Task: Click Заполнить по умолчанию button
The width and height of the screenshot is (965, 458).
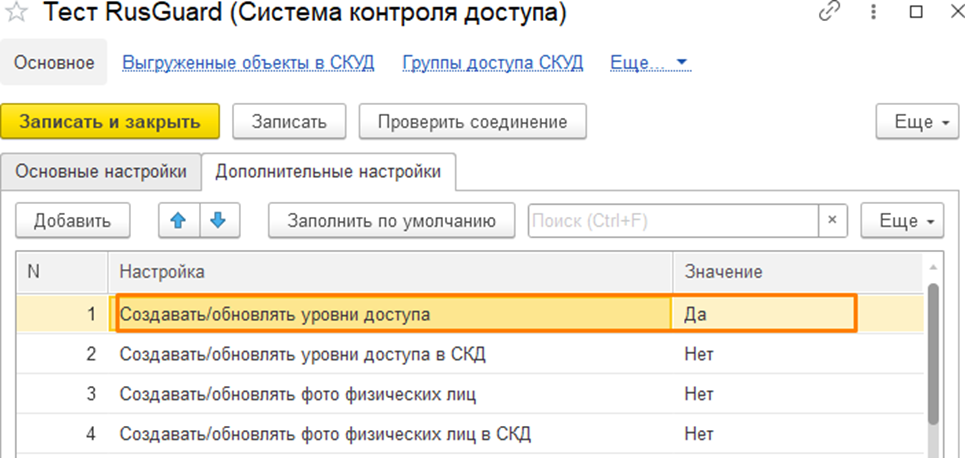Action: click(x=391, y=220)
